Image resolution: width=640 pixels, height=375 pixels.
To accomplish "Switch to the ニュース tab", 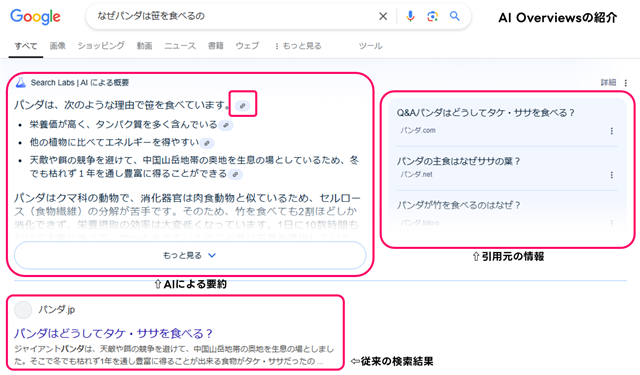I will point(180,46).
